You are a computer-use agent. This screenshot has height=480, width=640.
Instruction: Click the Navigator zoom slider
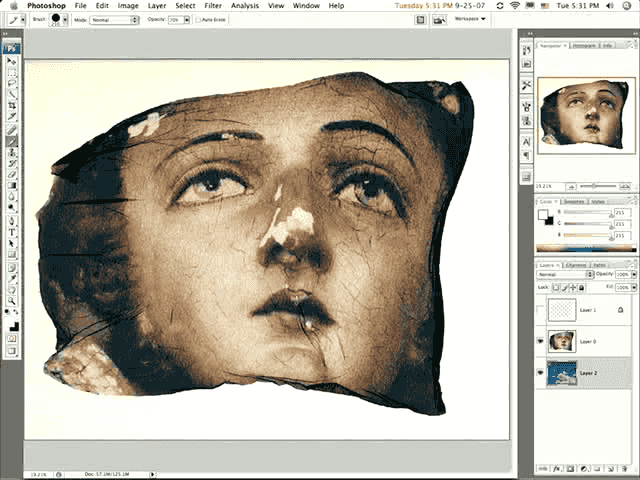pyautogui.click(x=595, y=186)
